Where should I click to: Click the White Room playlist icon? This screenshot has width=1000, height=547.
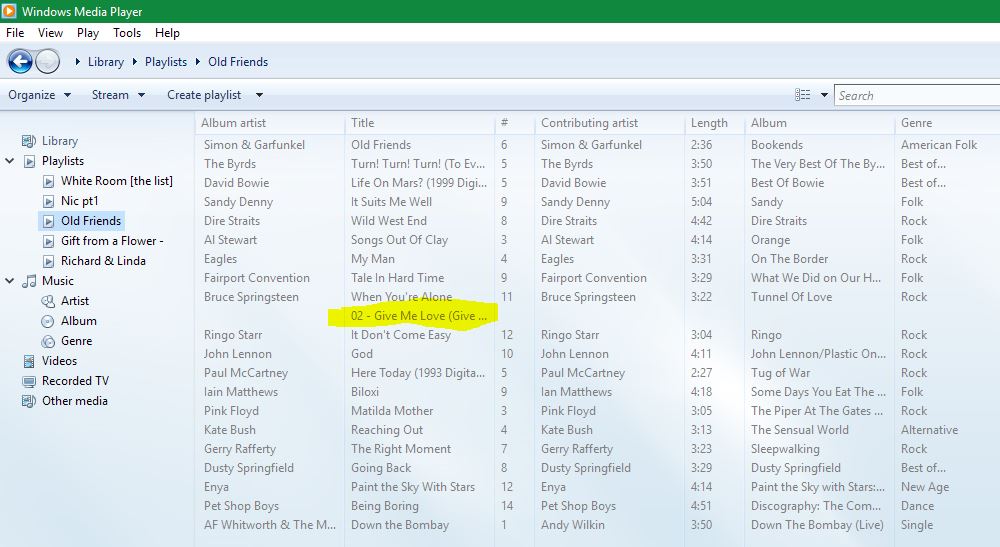tap(48, 181)
